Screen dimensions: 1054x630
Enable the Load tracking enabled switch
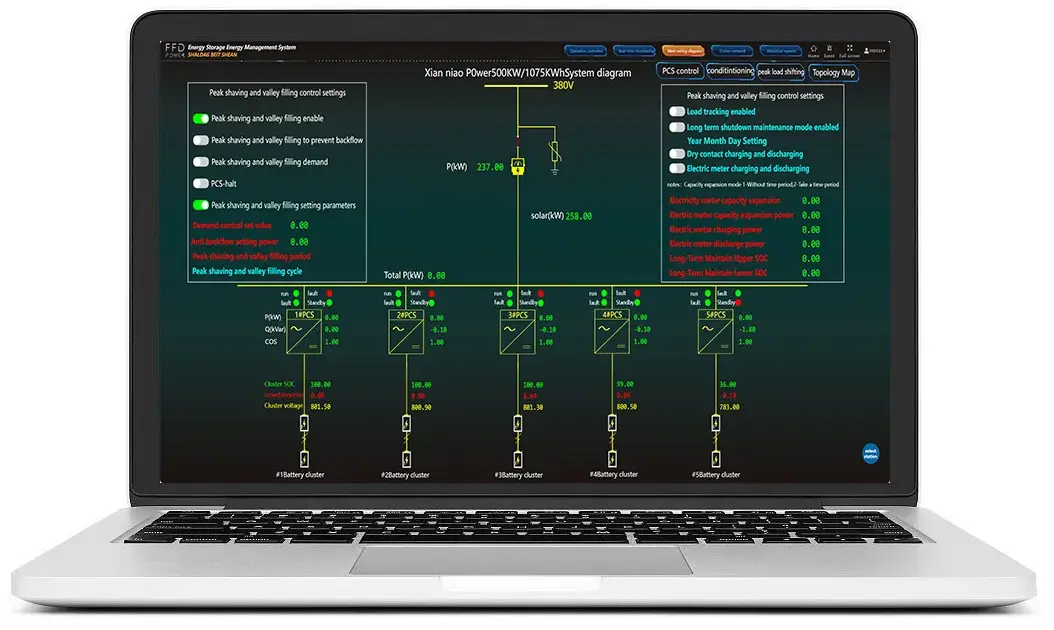coord(677,112)
